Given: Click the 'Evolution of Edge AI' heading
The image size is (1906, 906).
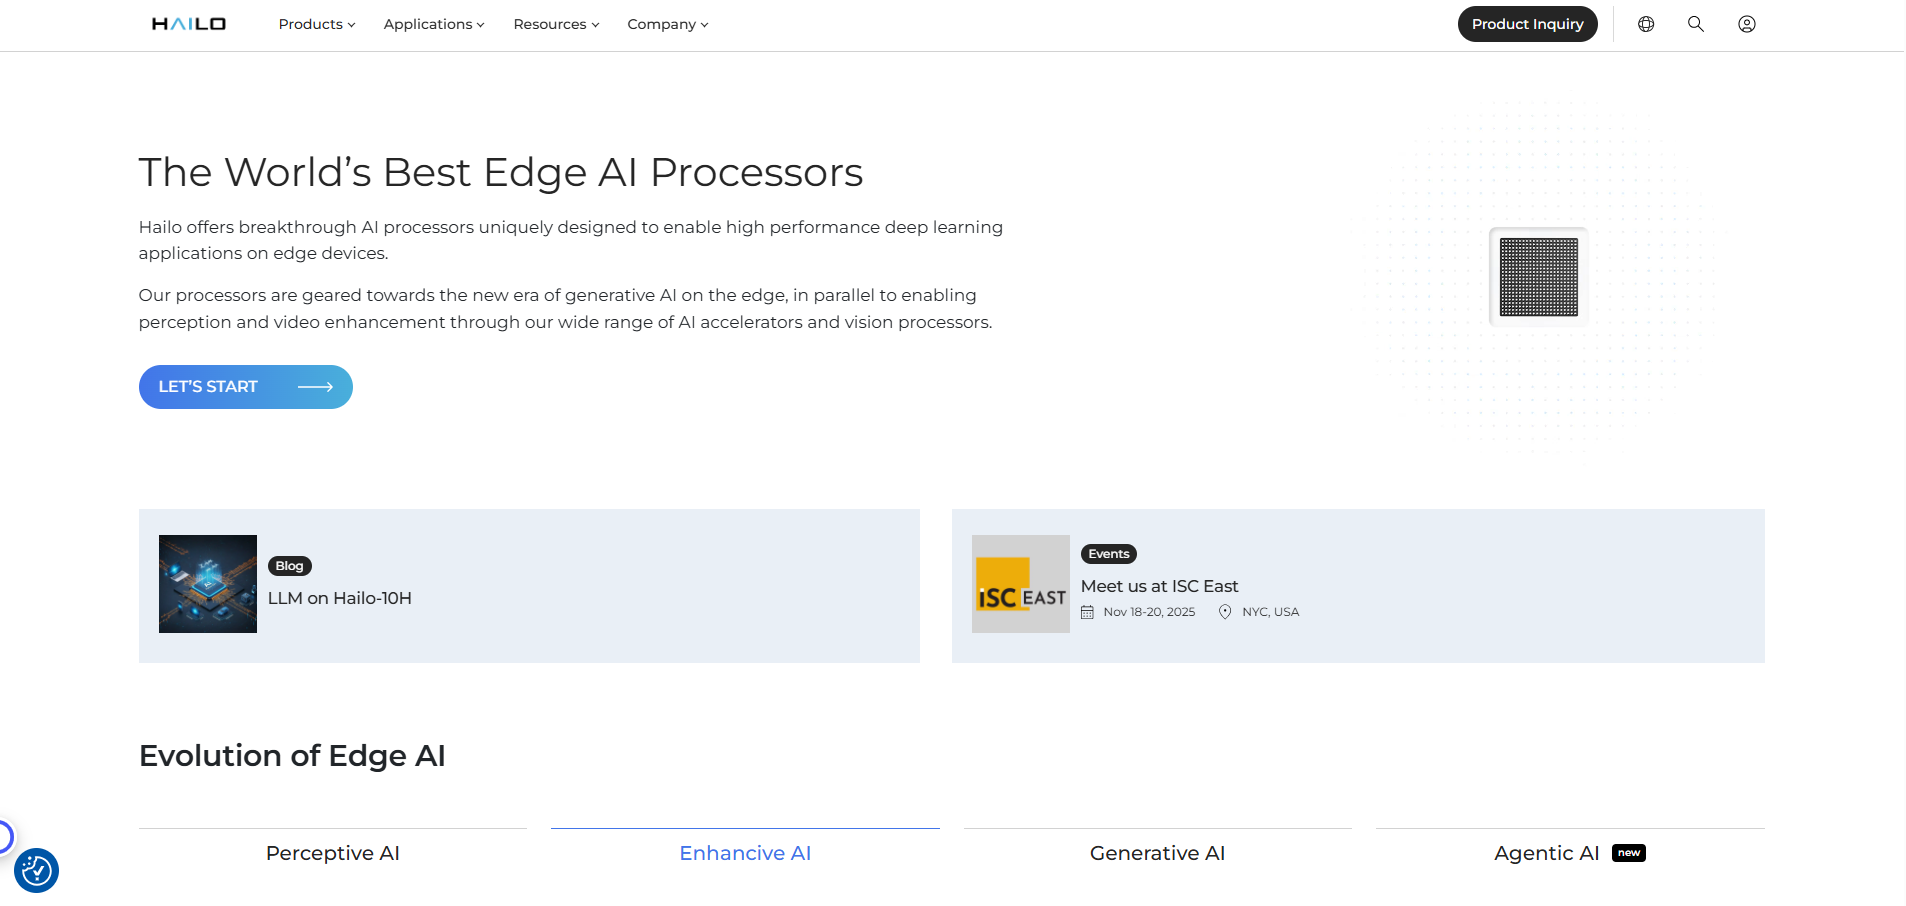Looking at the screenshot, I should (x=292, y=756).
